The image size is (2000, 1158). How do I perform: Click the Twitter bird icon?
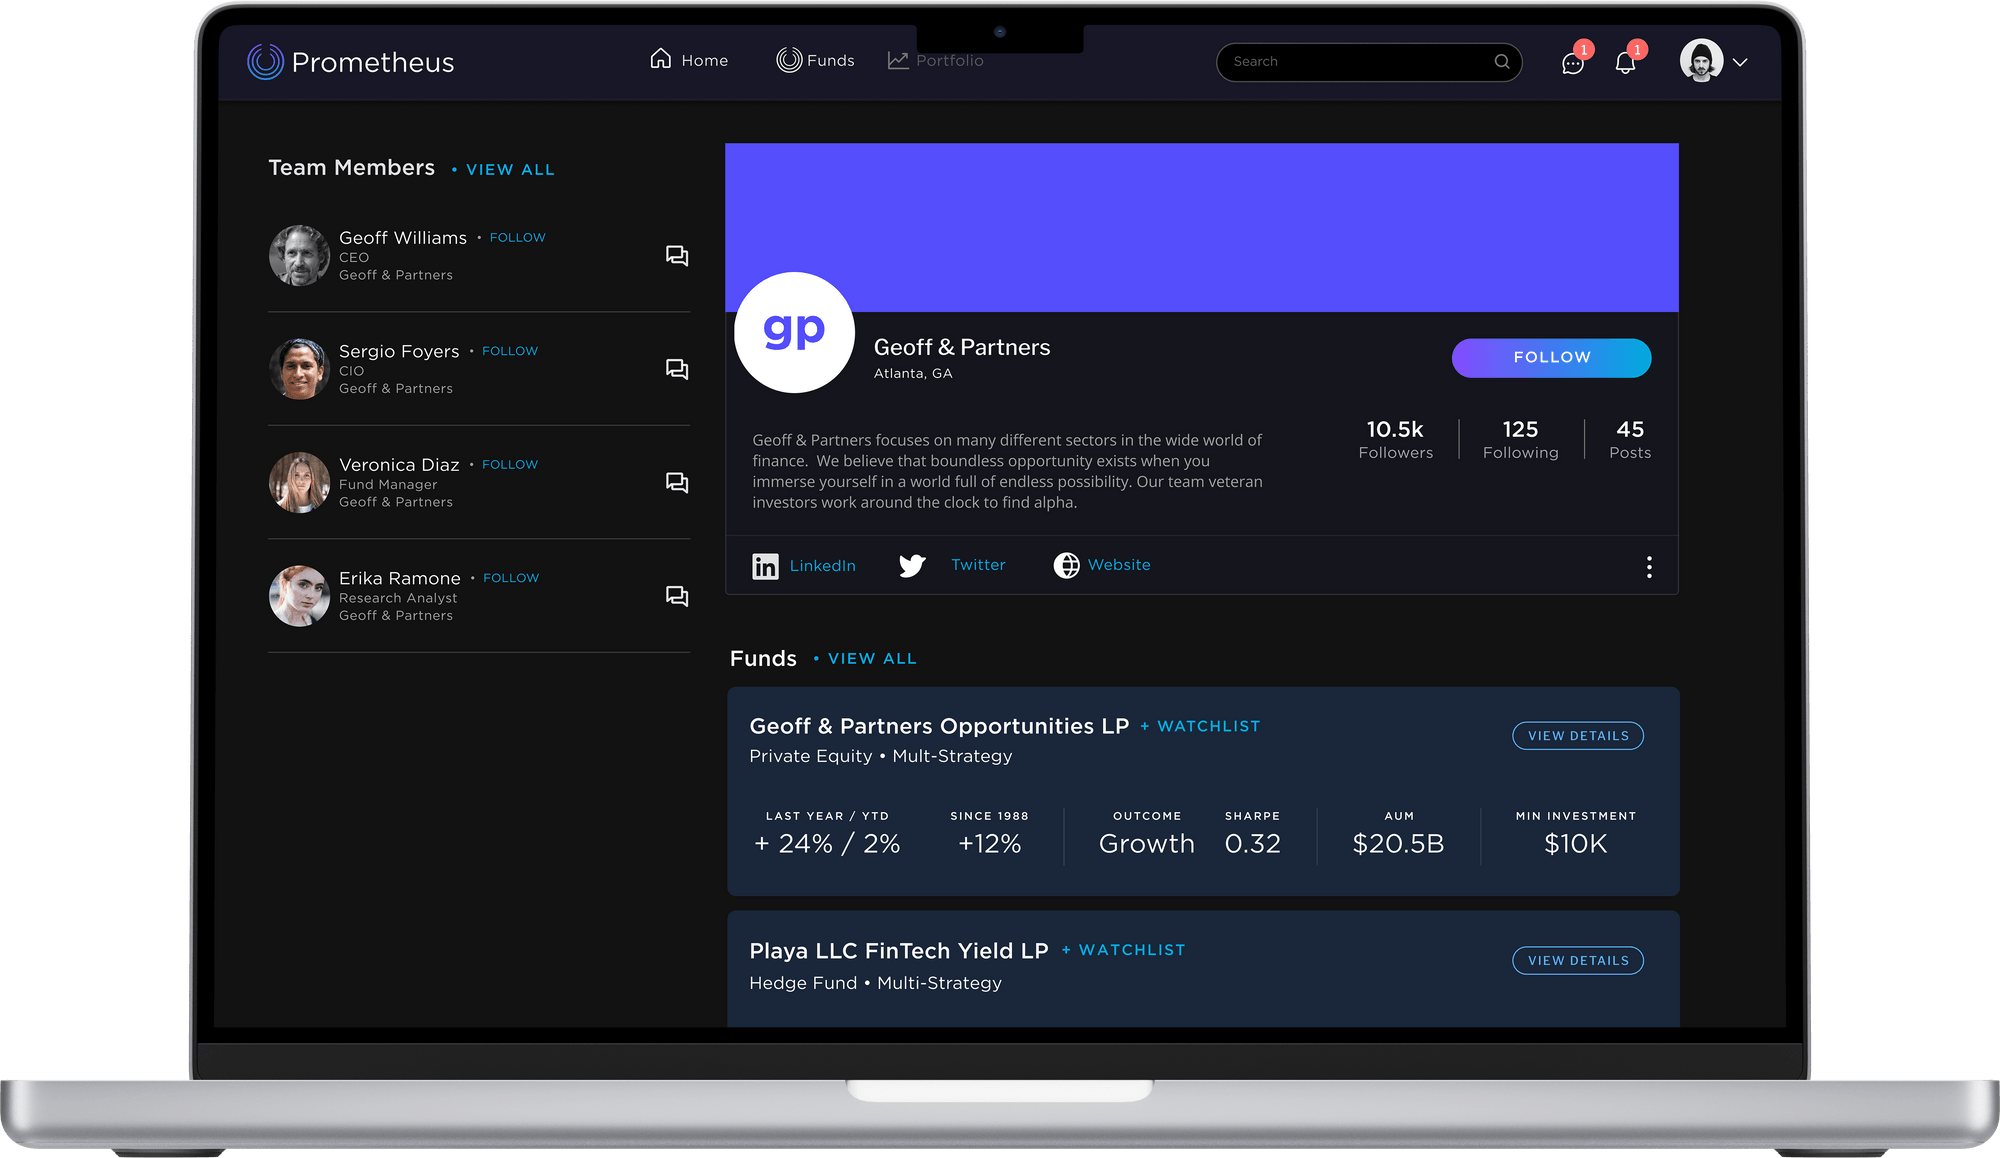[x=911, y=565]
